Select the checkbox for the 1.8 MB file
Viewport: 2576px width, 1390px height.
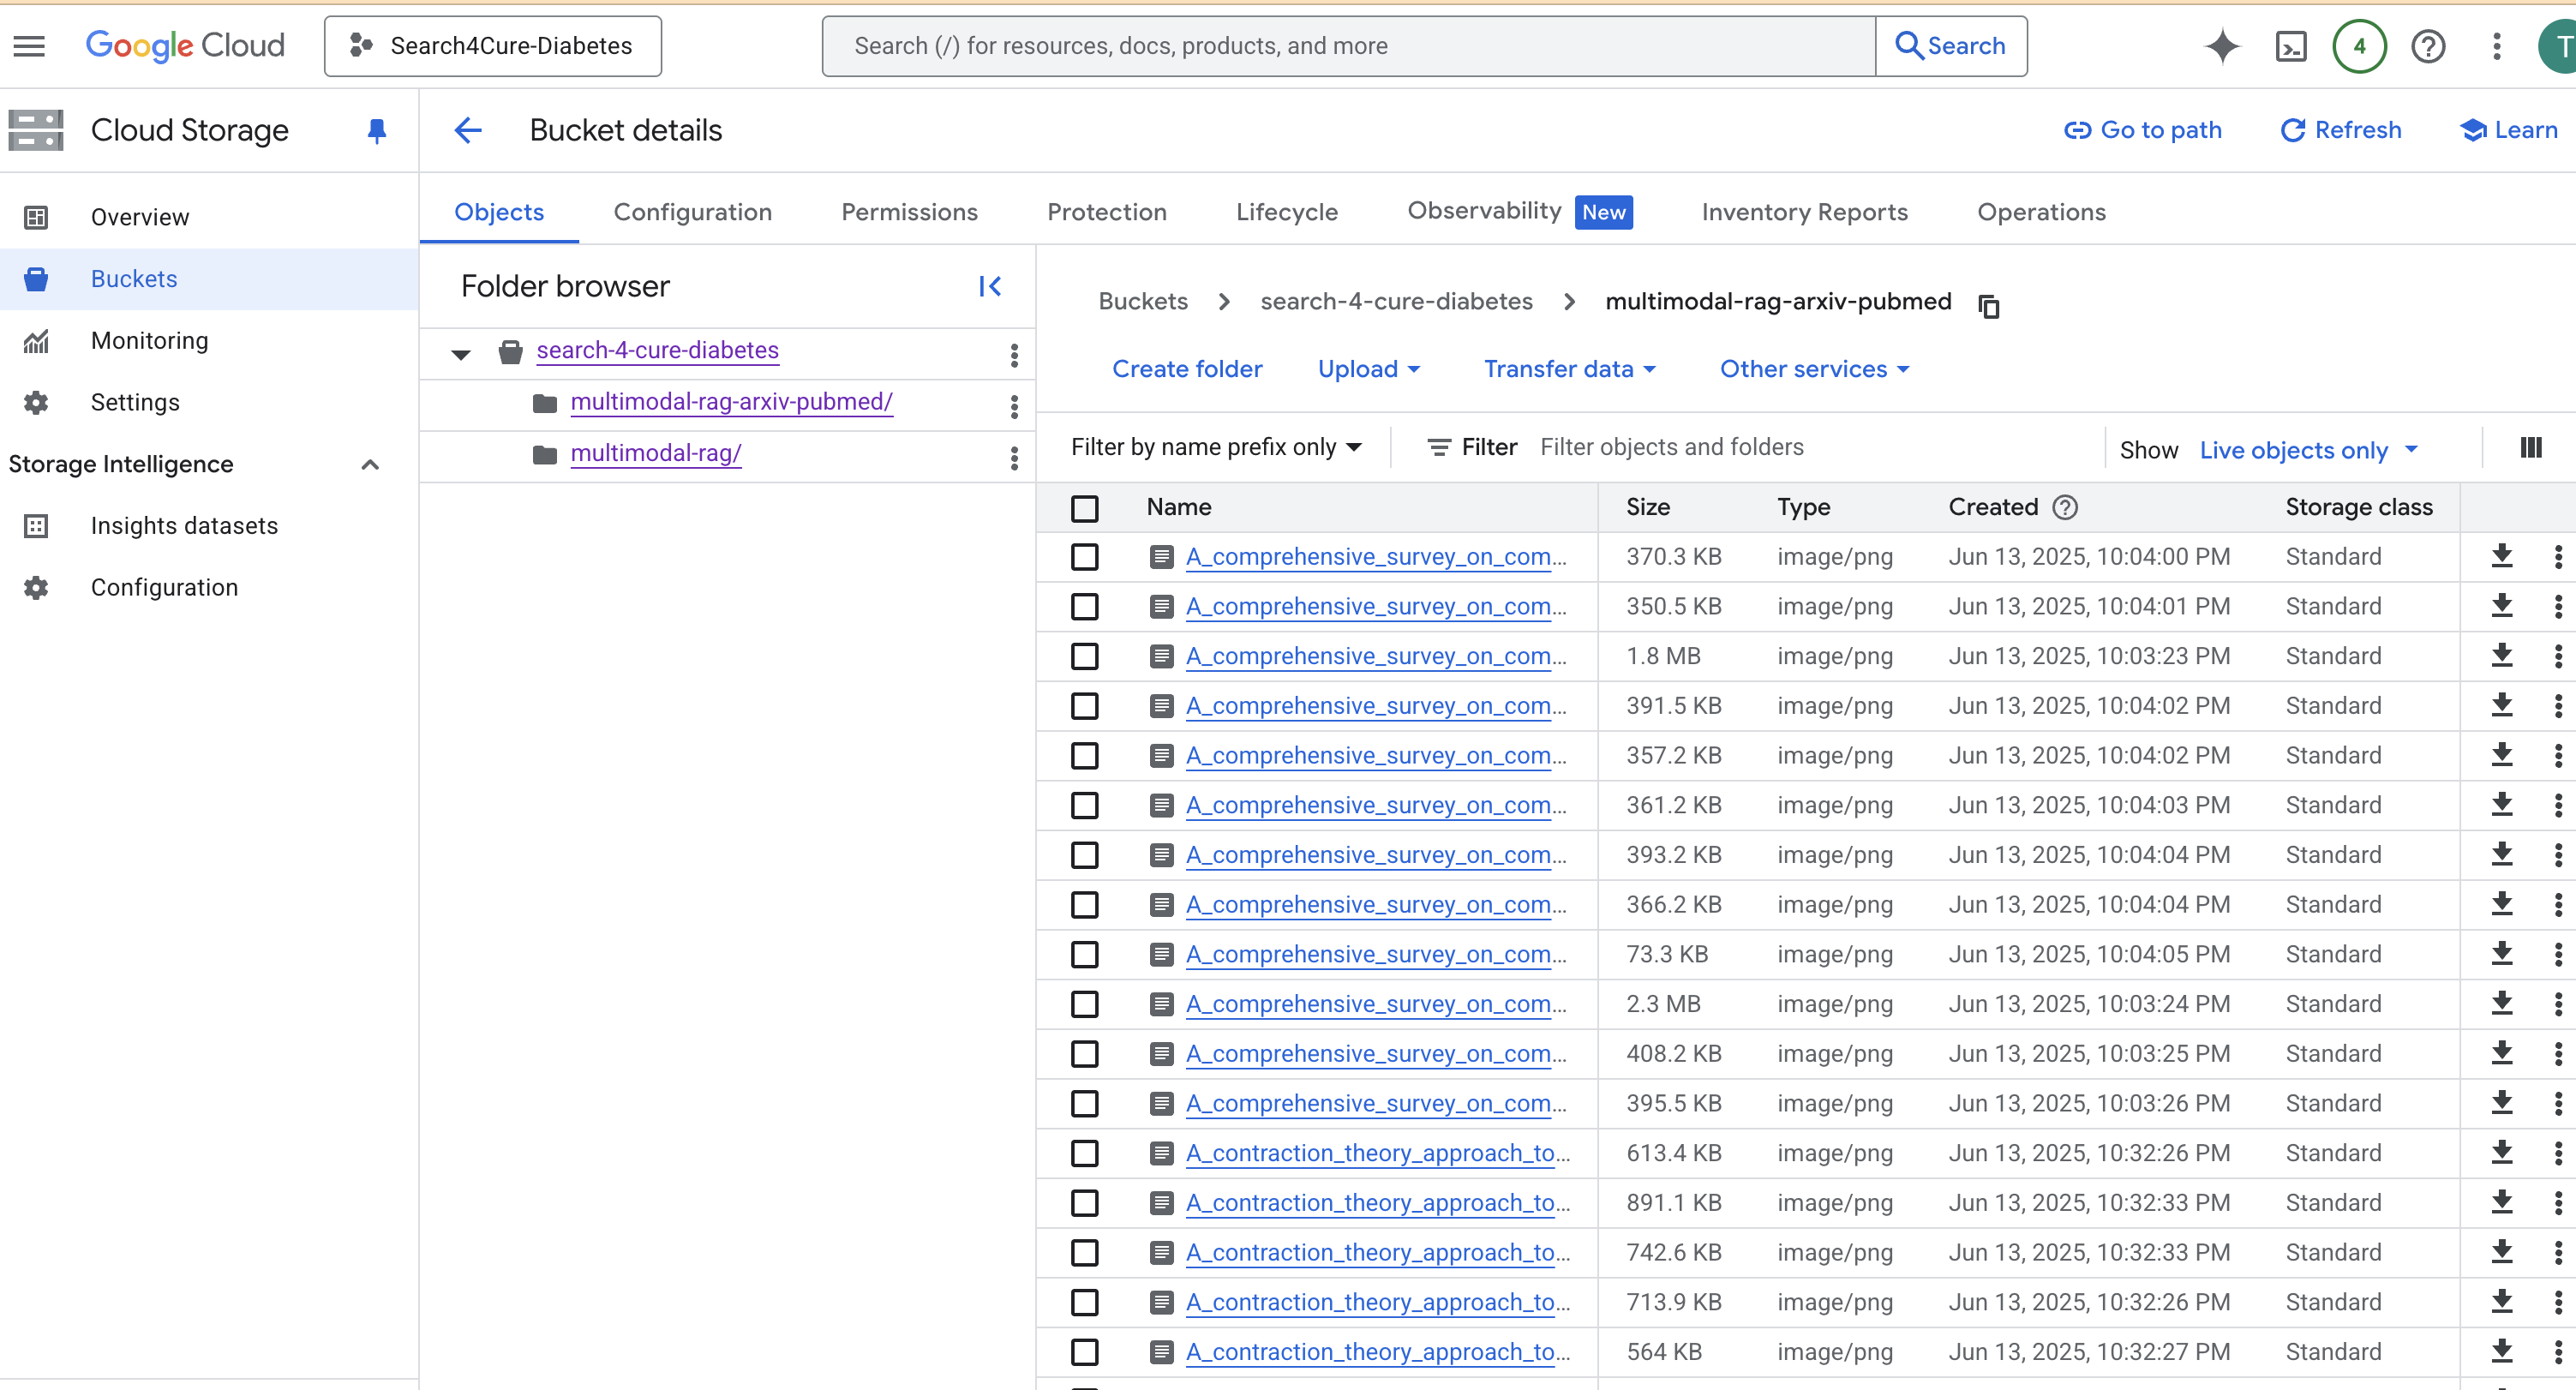tap(1084, 656)
